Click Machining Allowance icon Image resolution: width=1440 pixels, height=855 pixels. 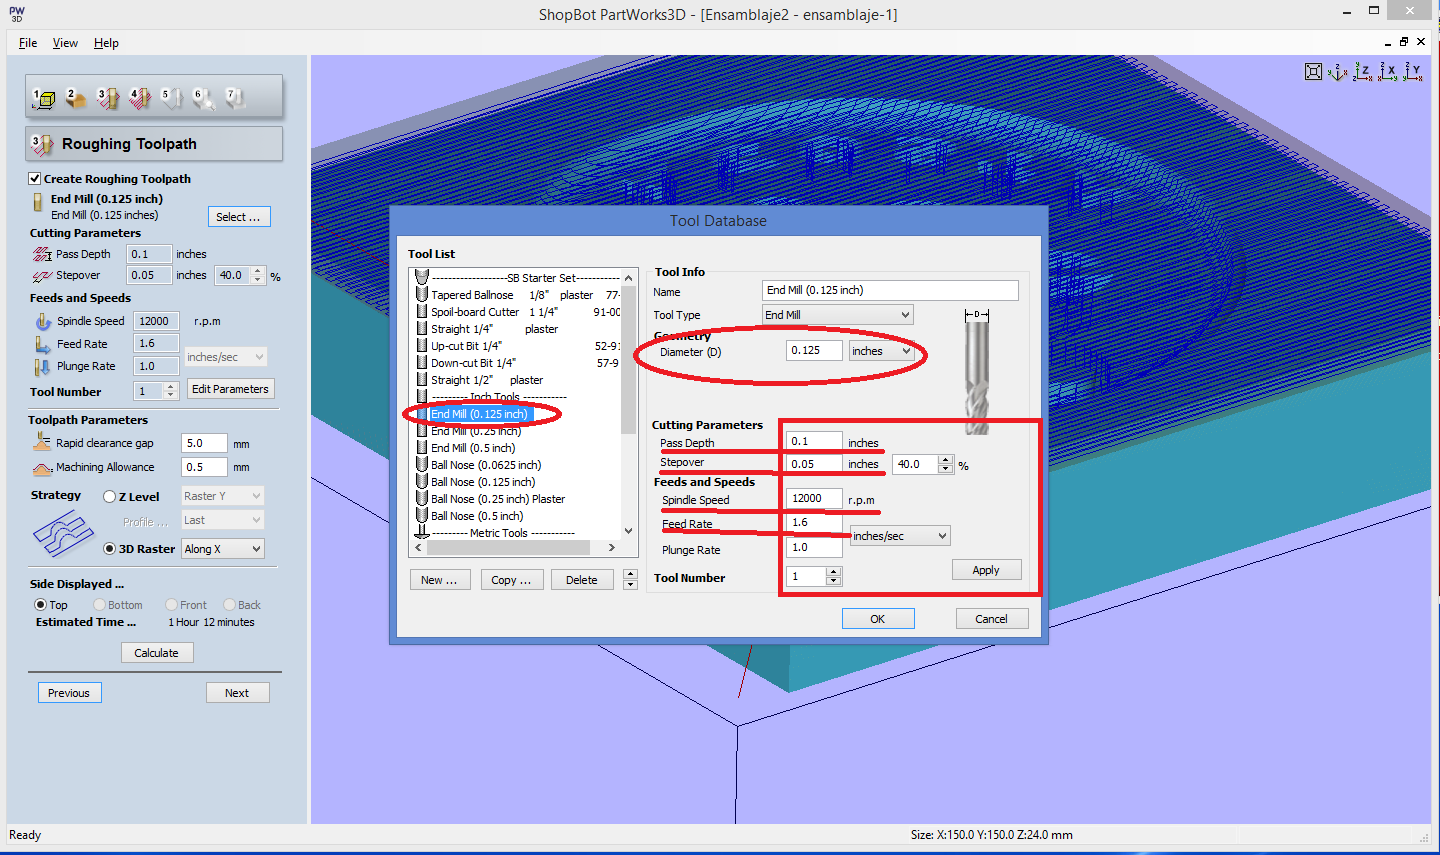point(42,468)
